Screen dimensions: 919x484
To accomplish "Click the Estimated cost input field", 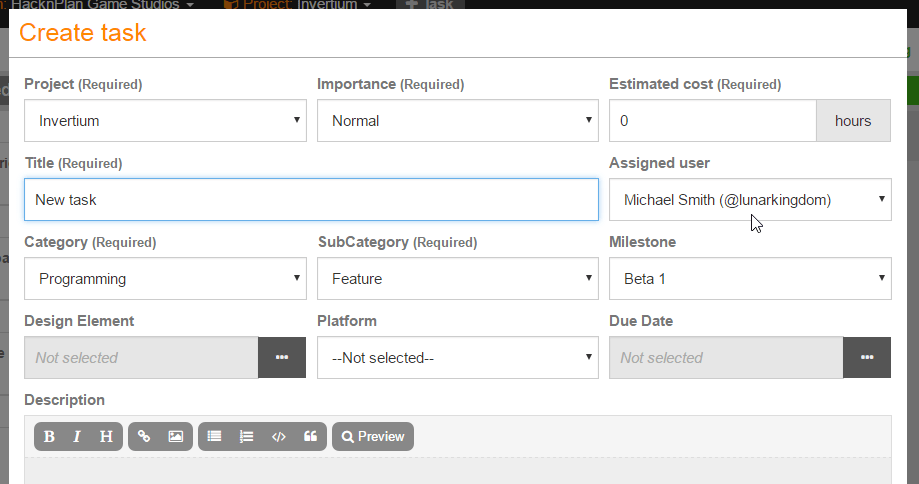I will tap(713, 121).
